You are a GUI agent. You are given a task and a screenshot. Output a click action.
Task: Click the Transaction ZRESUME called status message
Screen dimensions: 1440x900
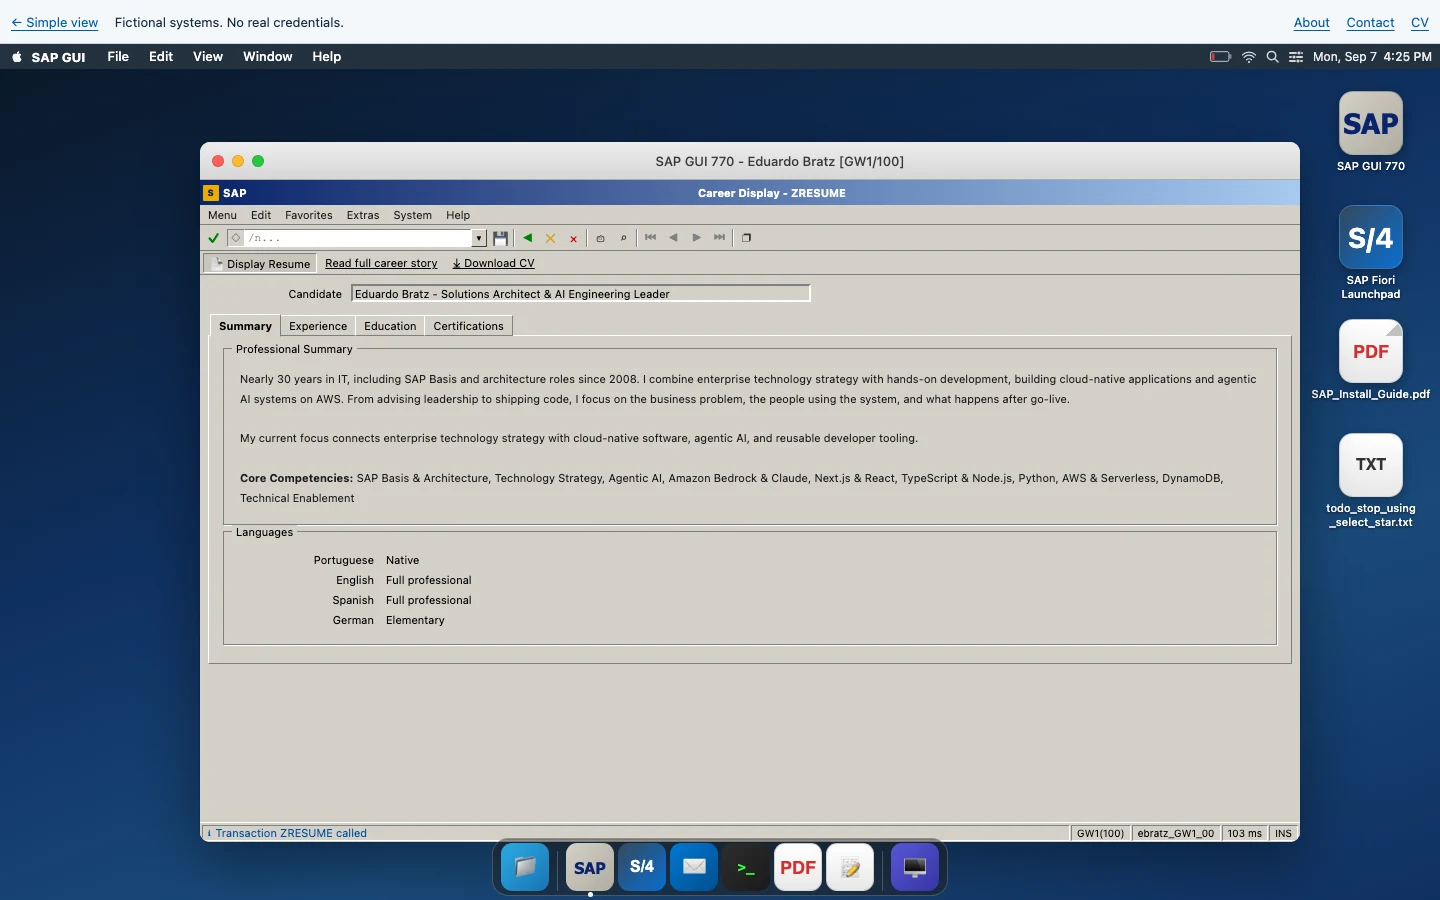[x=291, y=833]
